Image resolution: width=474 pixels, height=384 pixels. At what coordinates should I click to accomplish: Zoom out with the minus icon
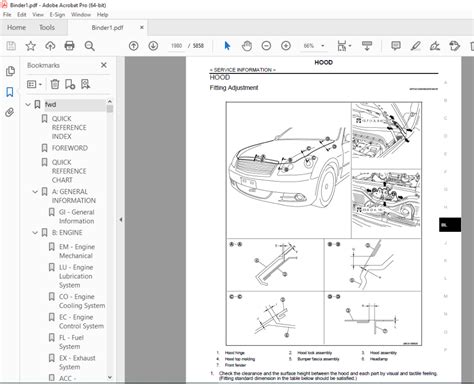pyautogui.click(x=266, y=46)
